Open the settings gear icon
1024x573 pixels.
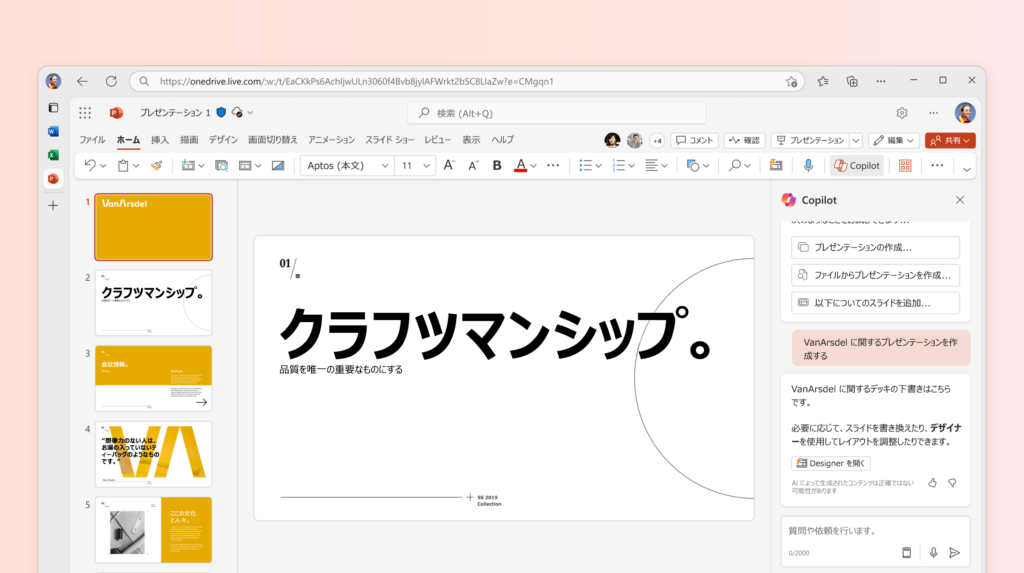tap(902, 113)
